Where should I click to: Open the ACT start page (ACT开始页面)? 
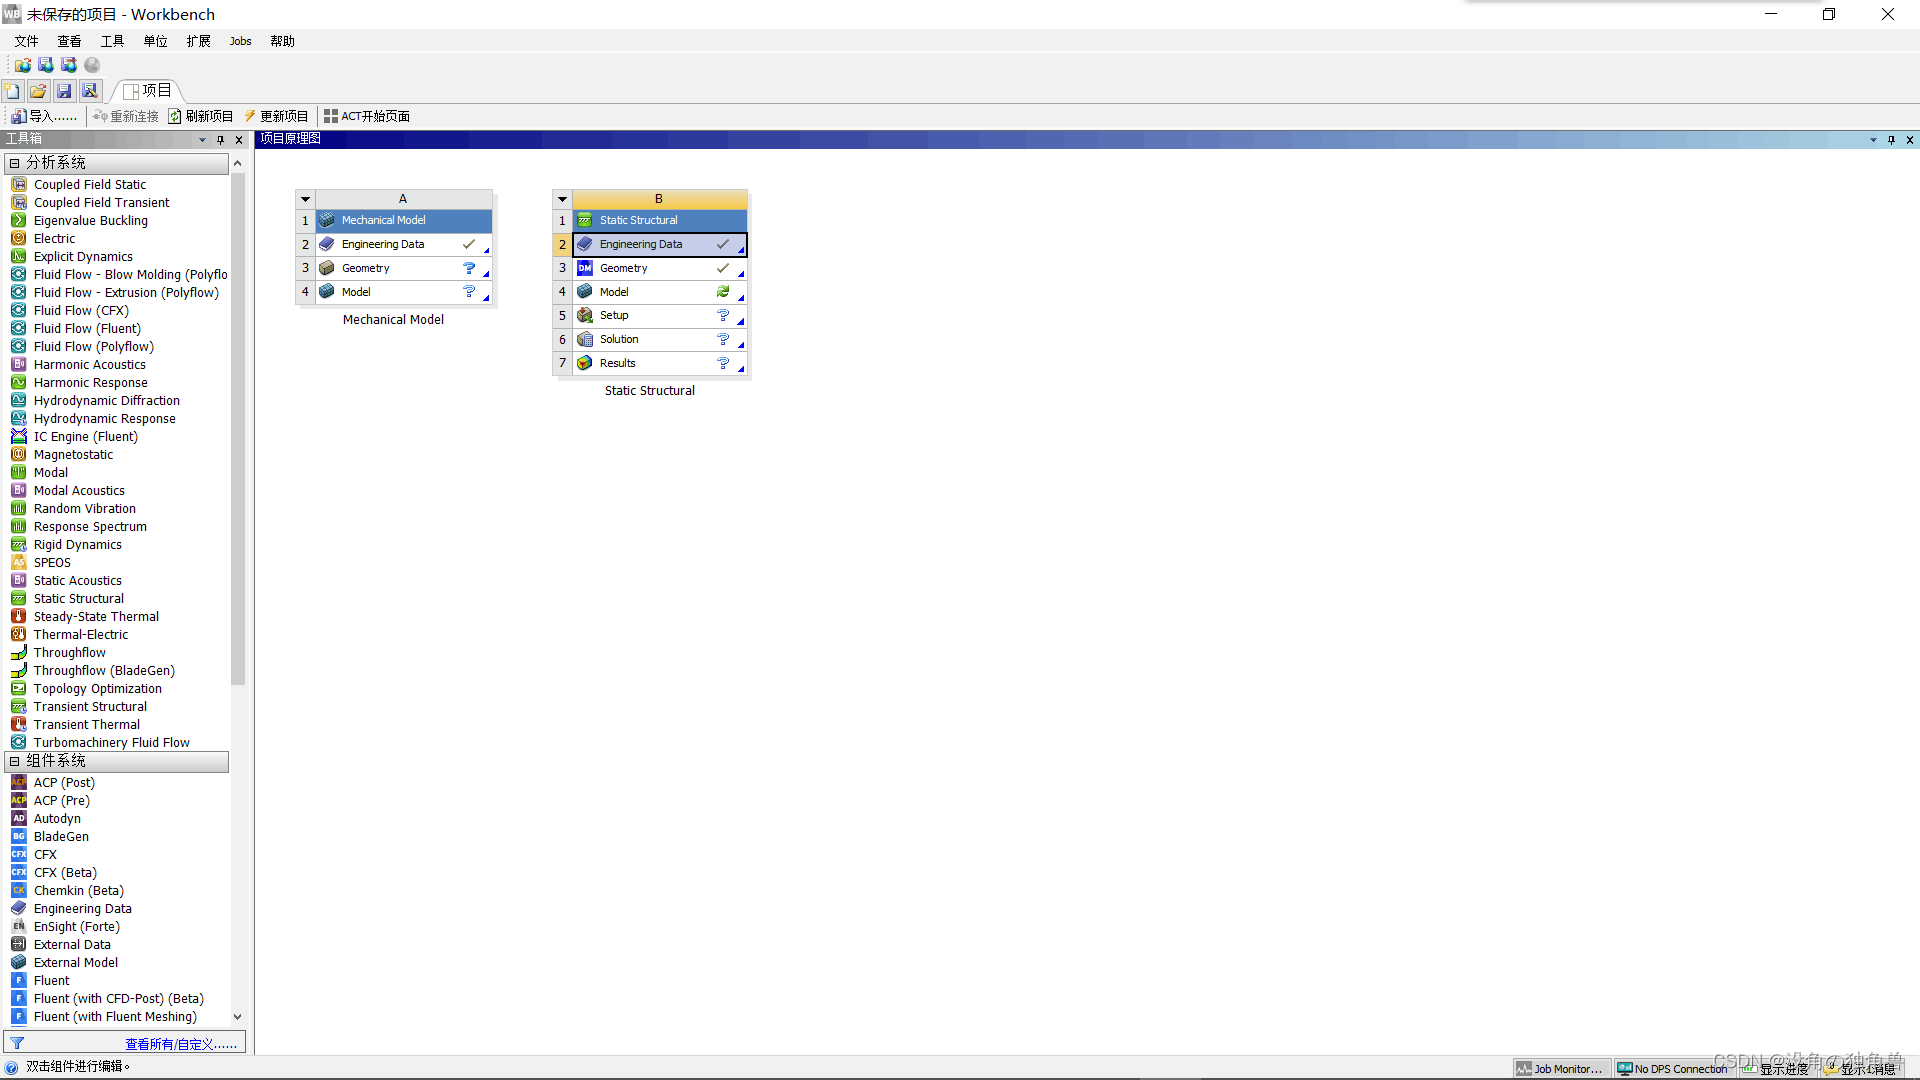click(x=366, y=116)
